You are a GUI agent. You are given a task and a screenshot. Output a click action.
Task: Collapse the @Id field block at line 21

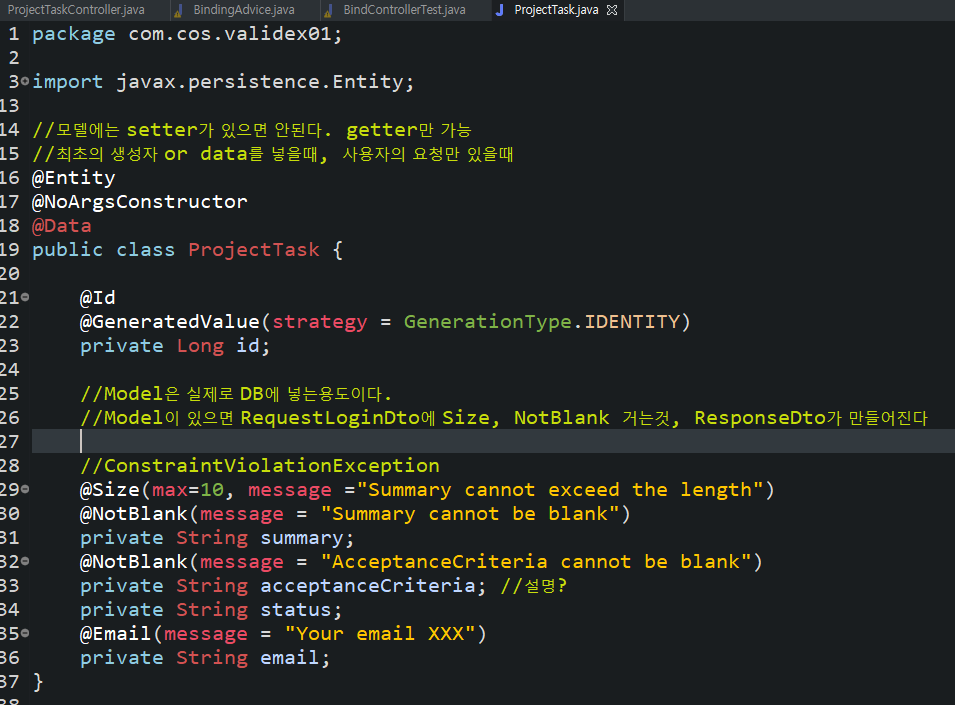click(25, 297)
